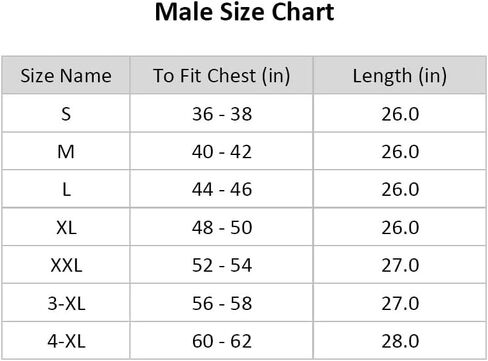Select the S size cell
Screen dimensions: 488x361
coord(66,113)
